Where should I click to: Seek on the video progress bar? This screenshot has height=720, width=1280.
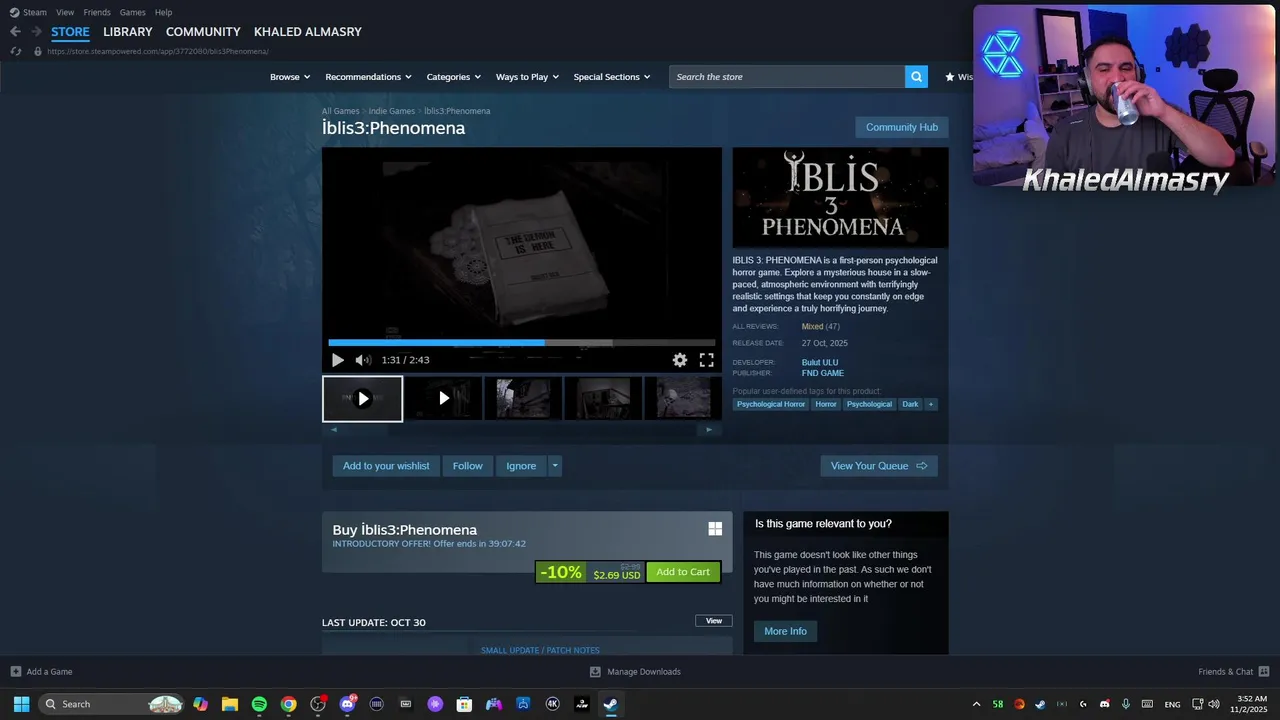tap(522, 342)
